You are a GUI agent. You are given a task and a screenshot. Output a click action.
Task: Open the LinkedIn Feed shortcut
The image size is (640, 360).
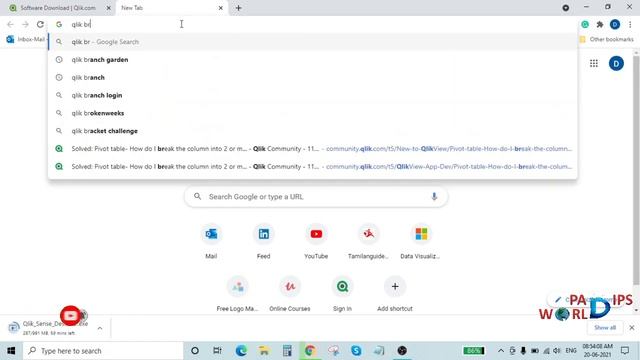(x=263, y=242)
